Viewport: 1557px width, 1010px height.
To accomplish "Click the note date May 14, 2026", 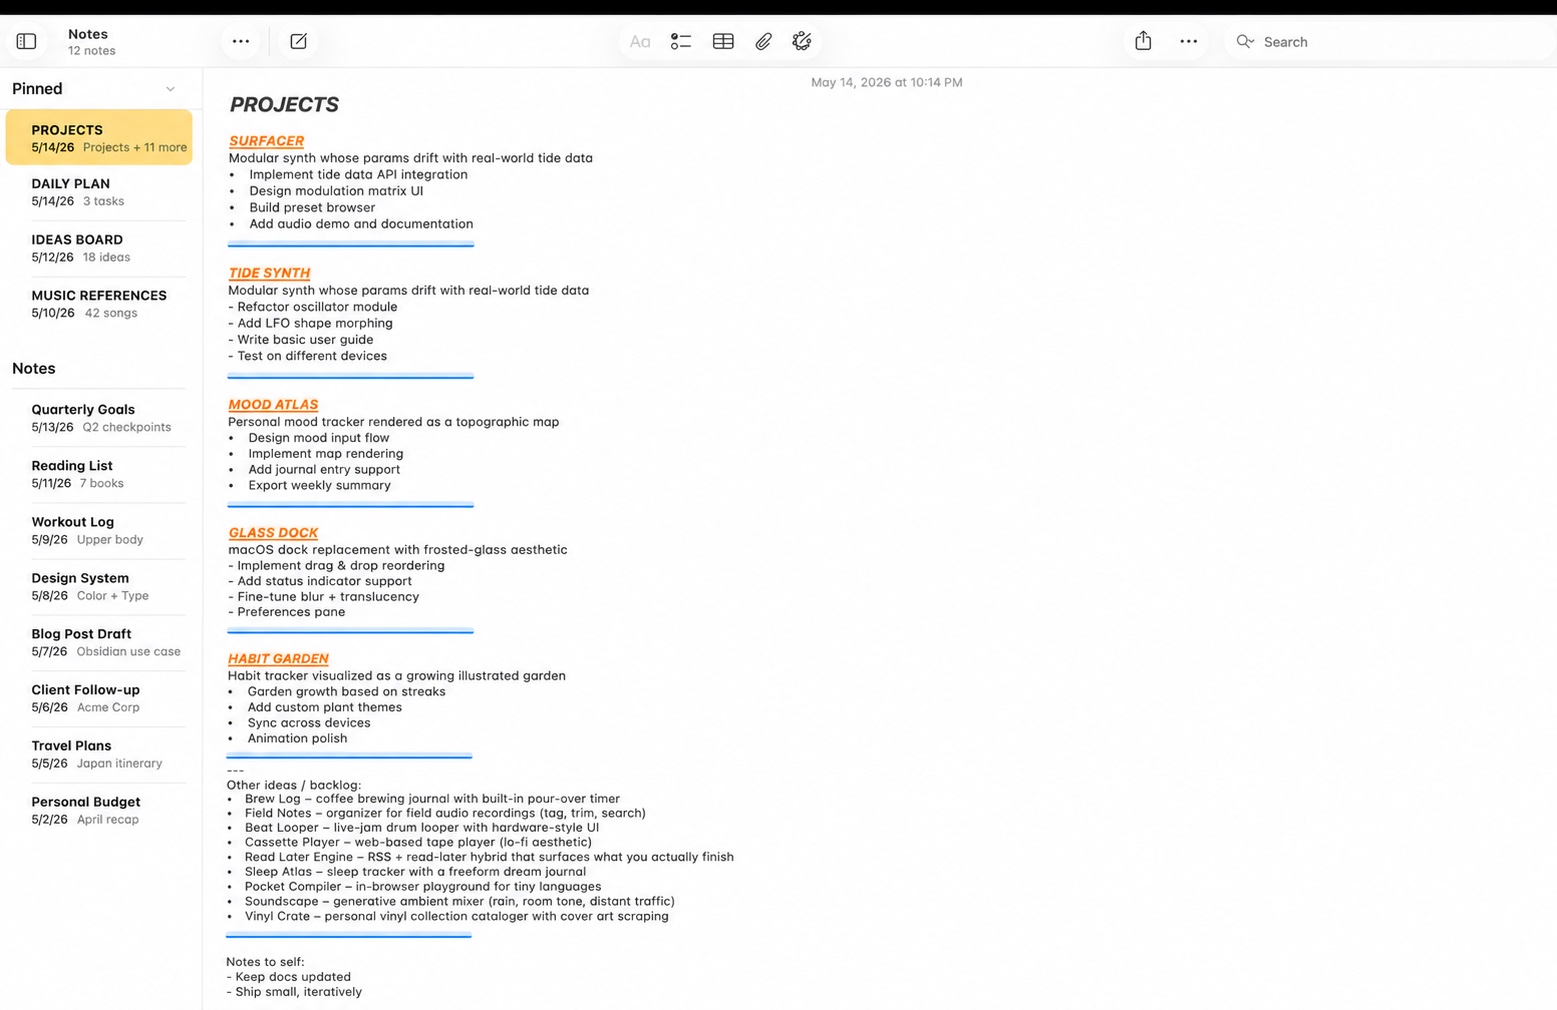I will click(887, 82).
